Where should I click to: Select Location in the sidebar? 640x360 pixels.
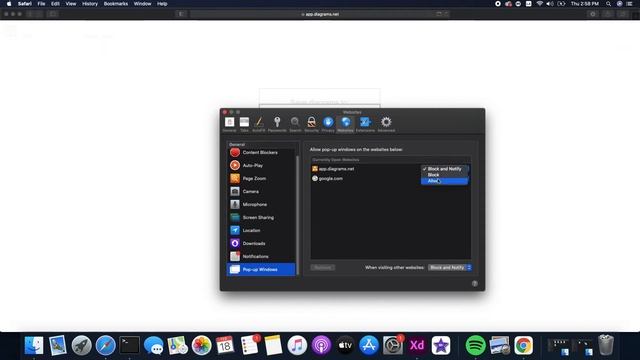[261, 231]
